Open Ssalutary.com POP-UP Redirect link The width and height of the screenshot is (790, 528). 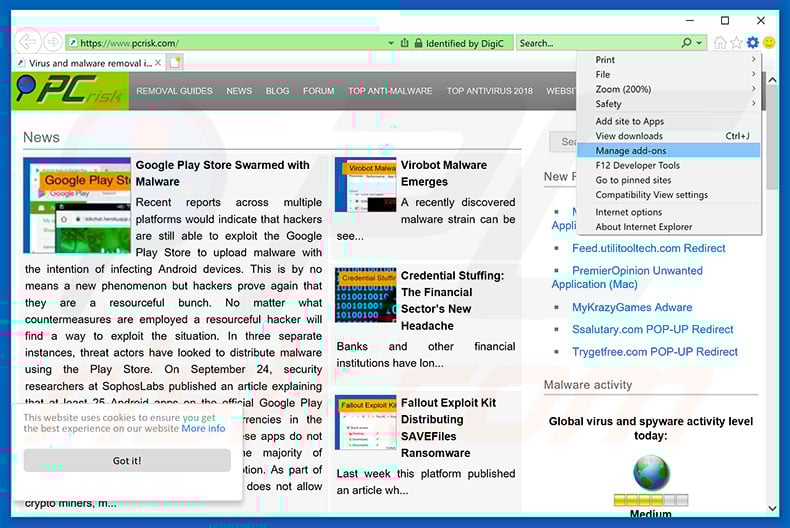[652, 329]
